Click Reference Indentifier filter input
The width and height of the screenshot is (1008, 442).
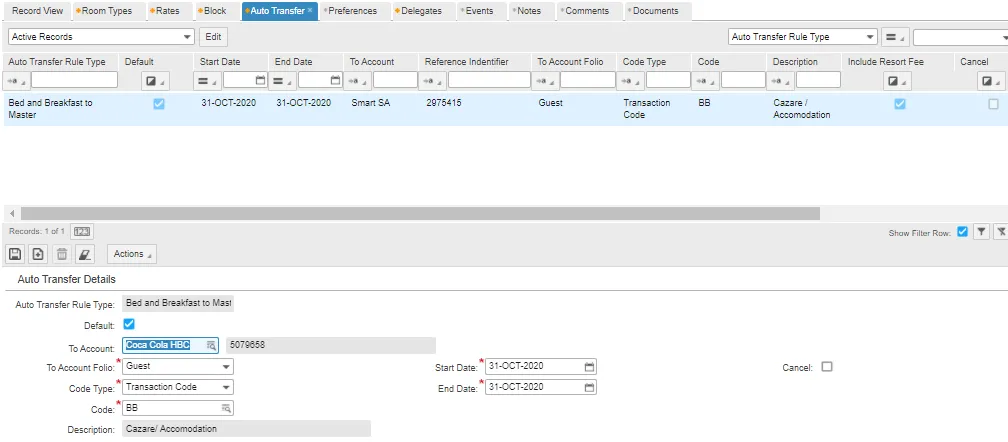pos(489,80)
